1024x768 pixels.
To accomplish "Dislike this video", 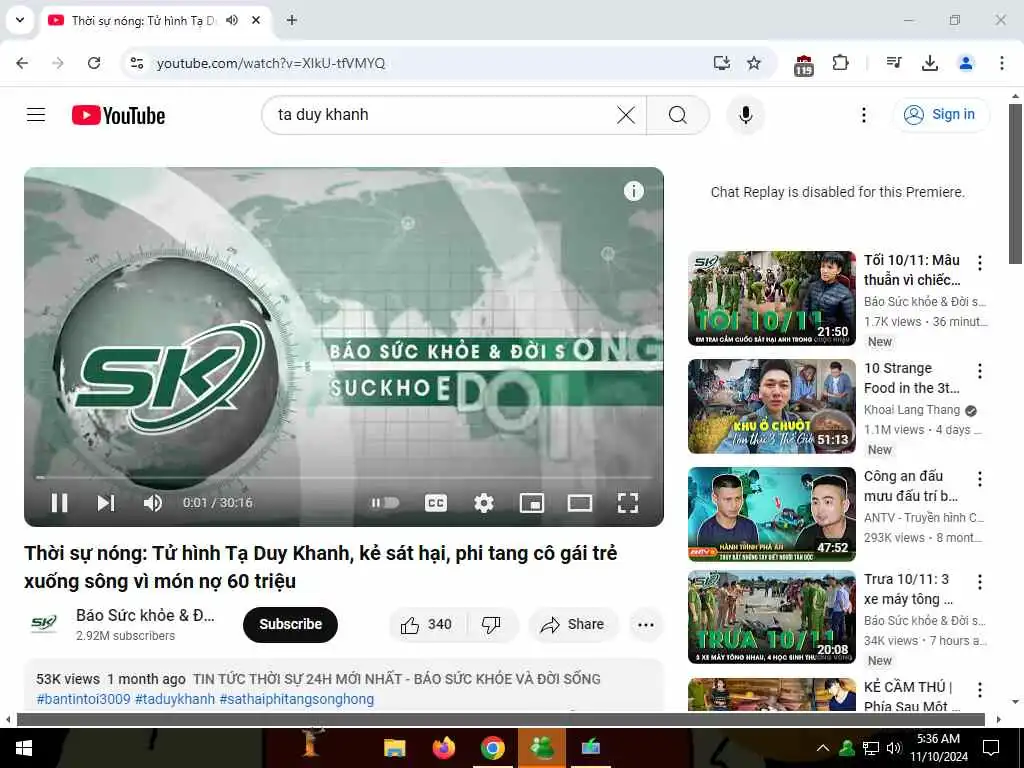I will coord(492,625).
